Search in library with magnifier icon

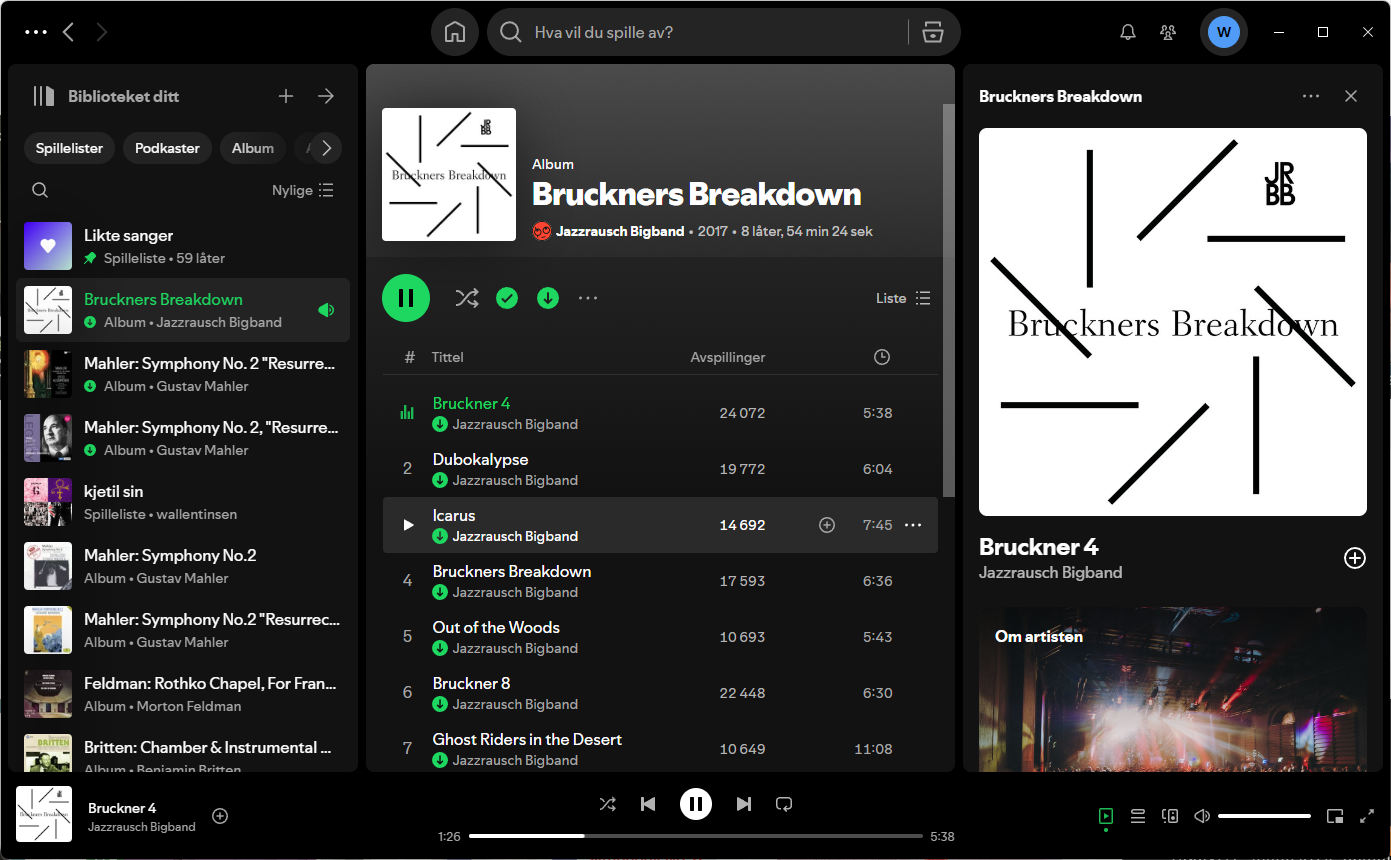(x=40, y=190)
